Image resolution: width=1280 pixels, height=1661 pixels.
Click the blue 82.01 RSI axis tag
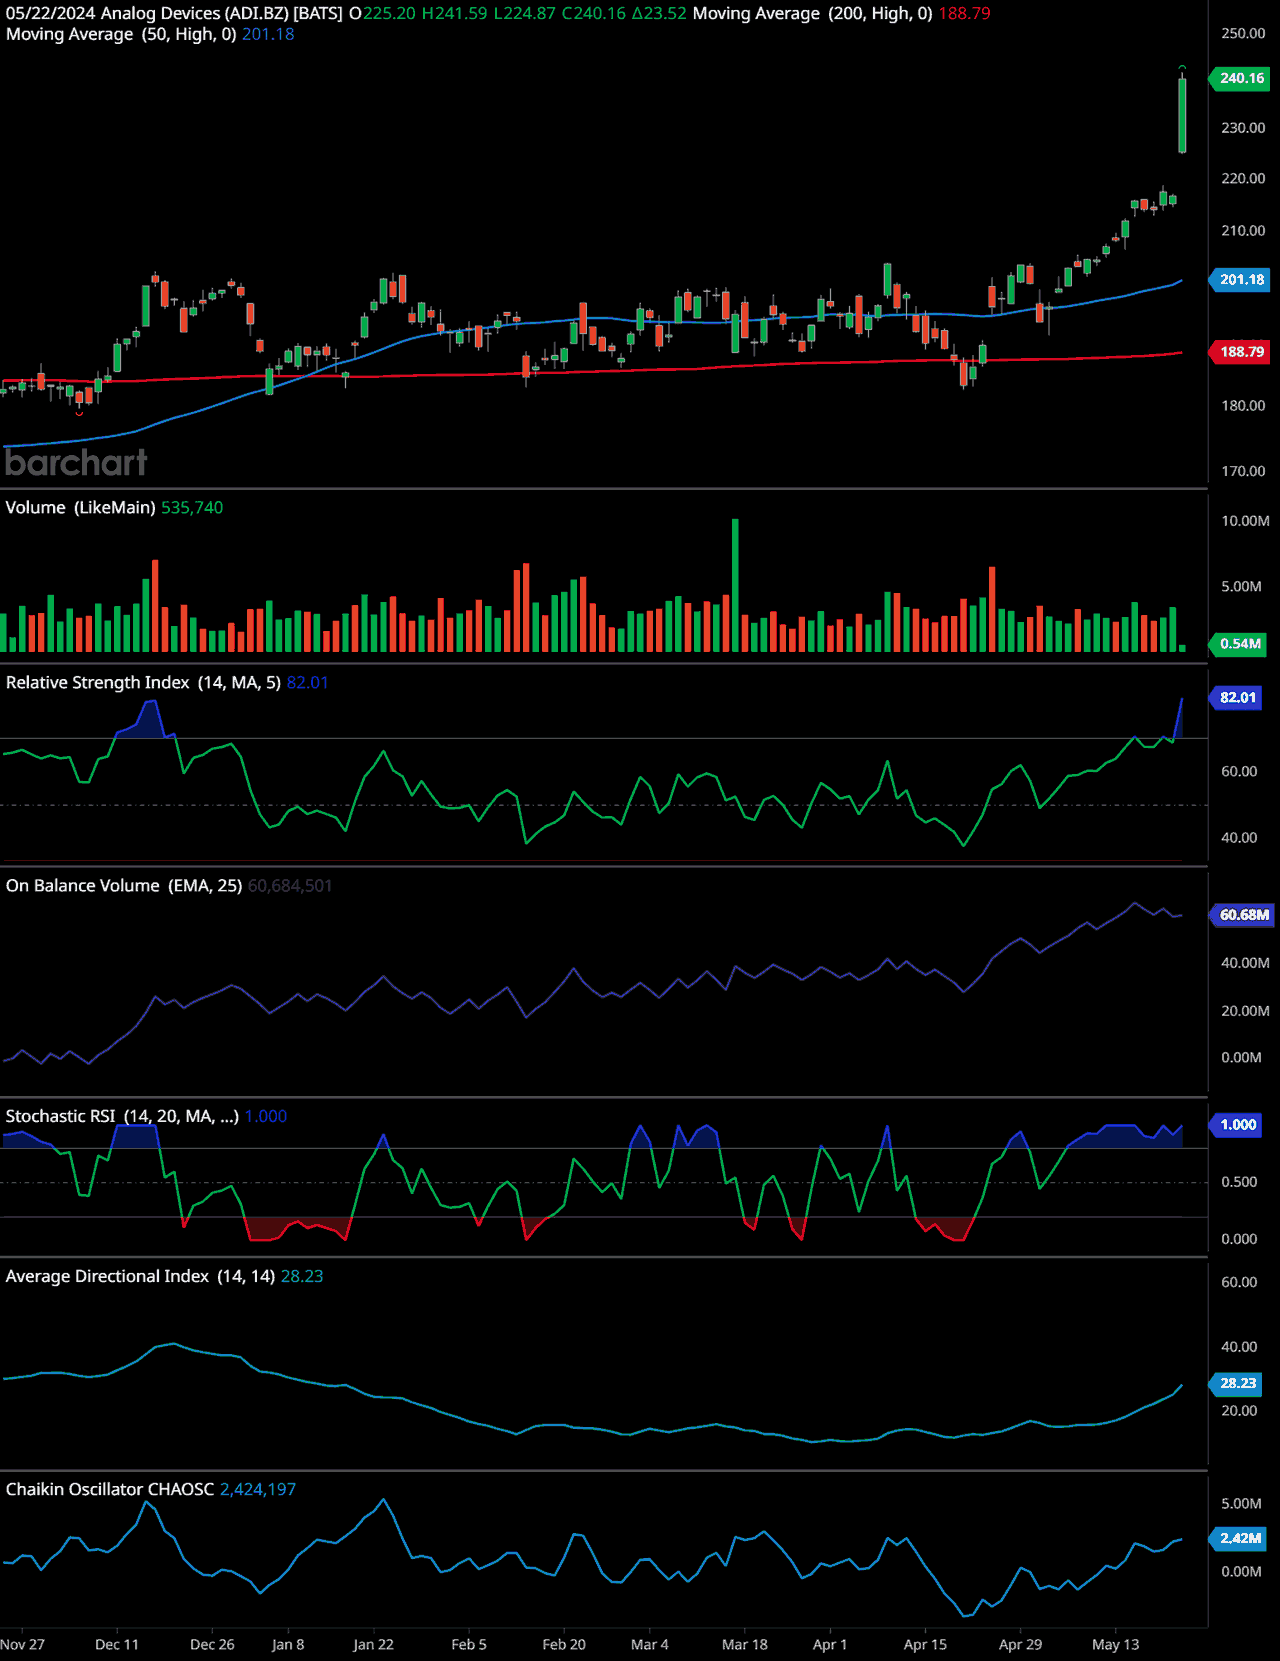tap(1237, 698)
